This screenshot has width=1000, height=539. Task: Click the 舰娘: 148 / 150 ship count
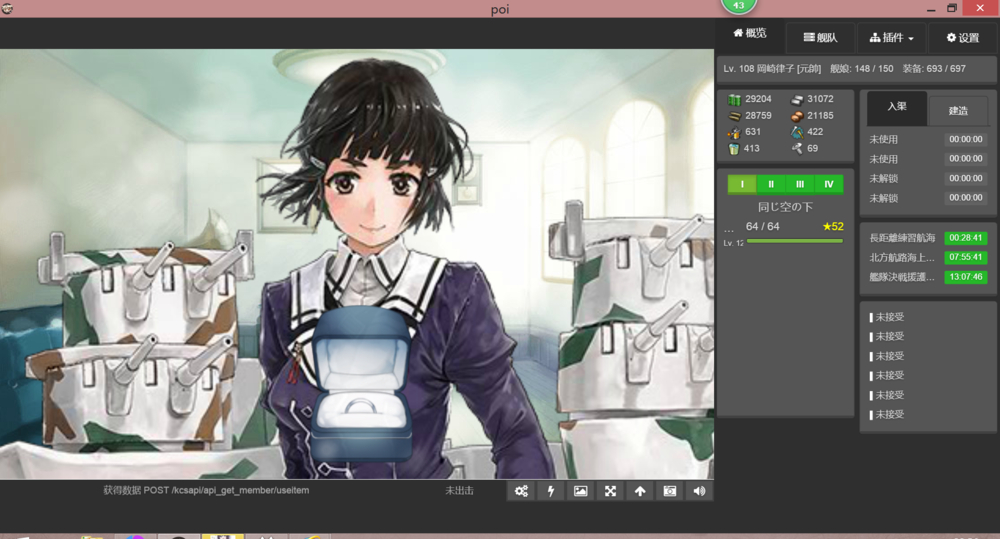pos(862,69)
